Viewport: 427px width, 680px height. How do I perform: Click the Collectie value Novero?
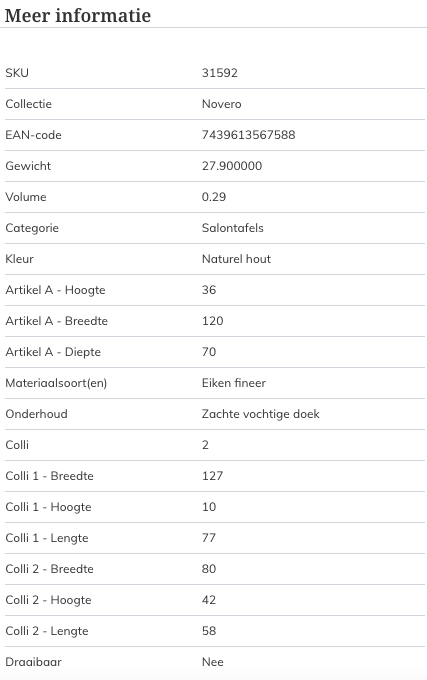222,104
